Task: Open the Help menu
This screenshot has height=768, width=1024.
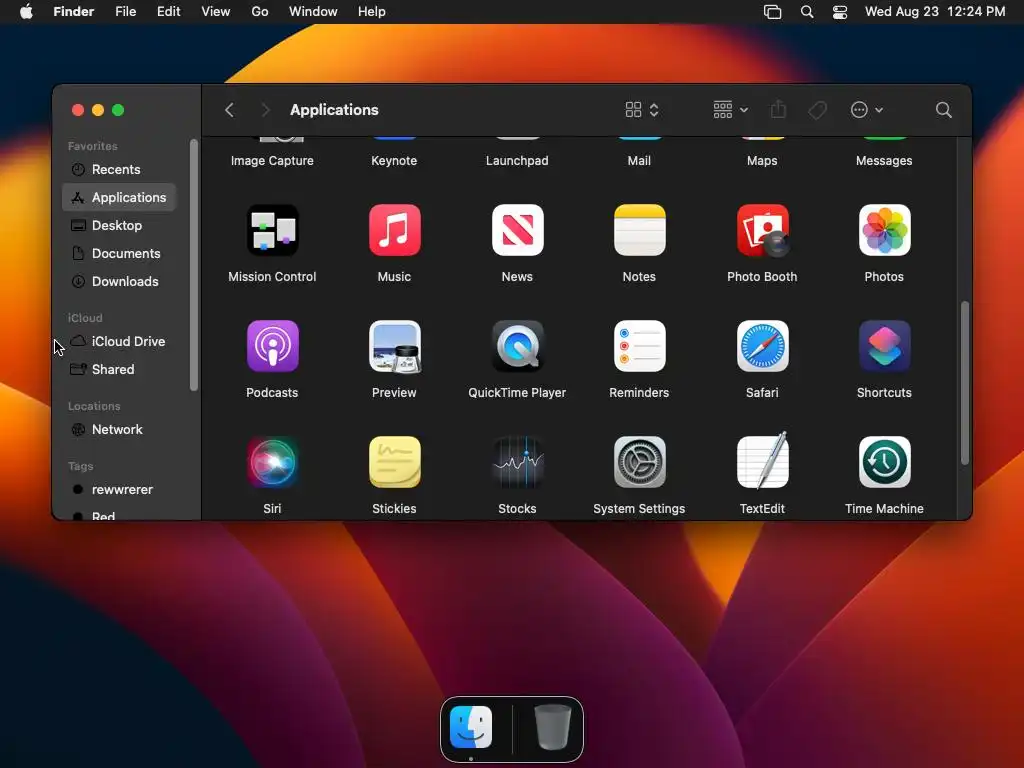Action: 372,12
